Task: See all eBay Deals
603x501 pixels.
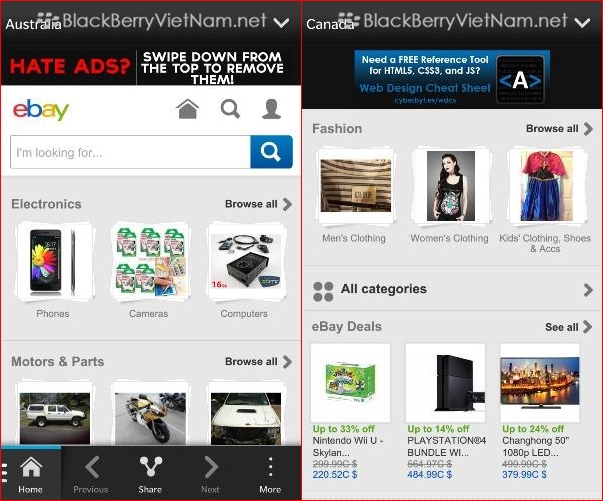Action: click(x=568, y=327)
